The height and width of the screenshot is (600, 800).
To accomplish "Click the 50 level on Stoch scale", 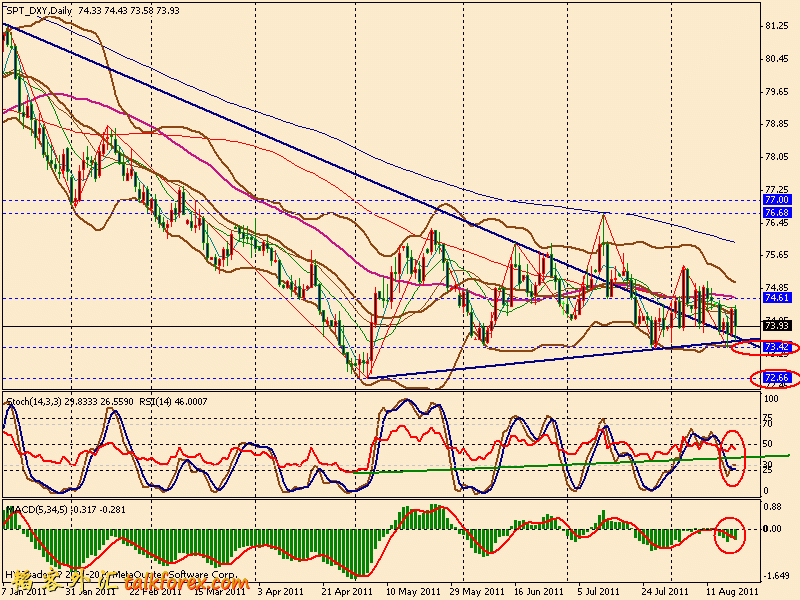I will click(x=769, y=444).
